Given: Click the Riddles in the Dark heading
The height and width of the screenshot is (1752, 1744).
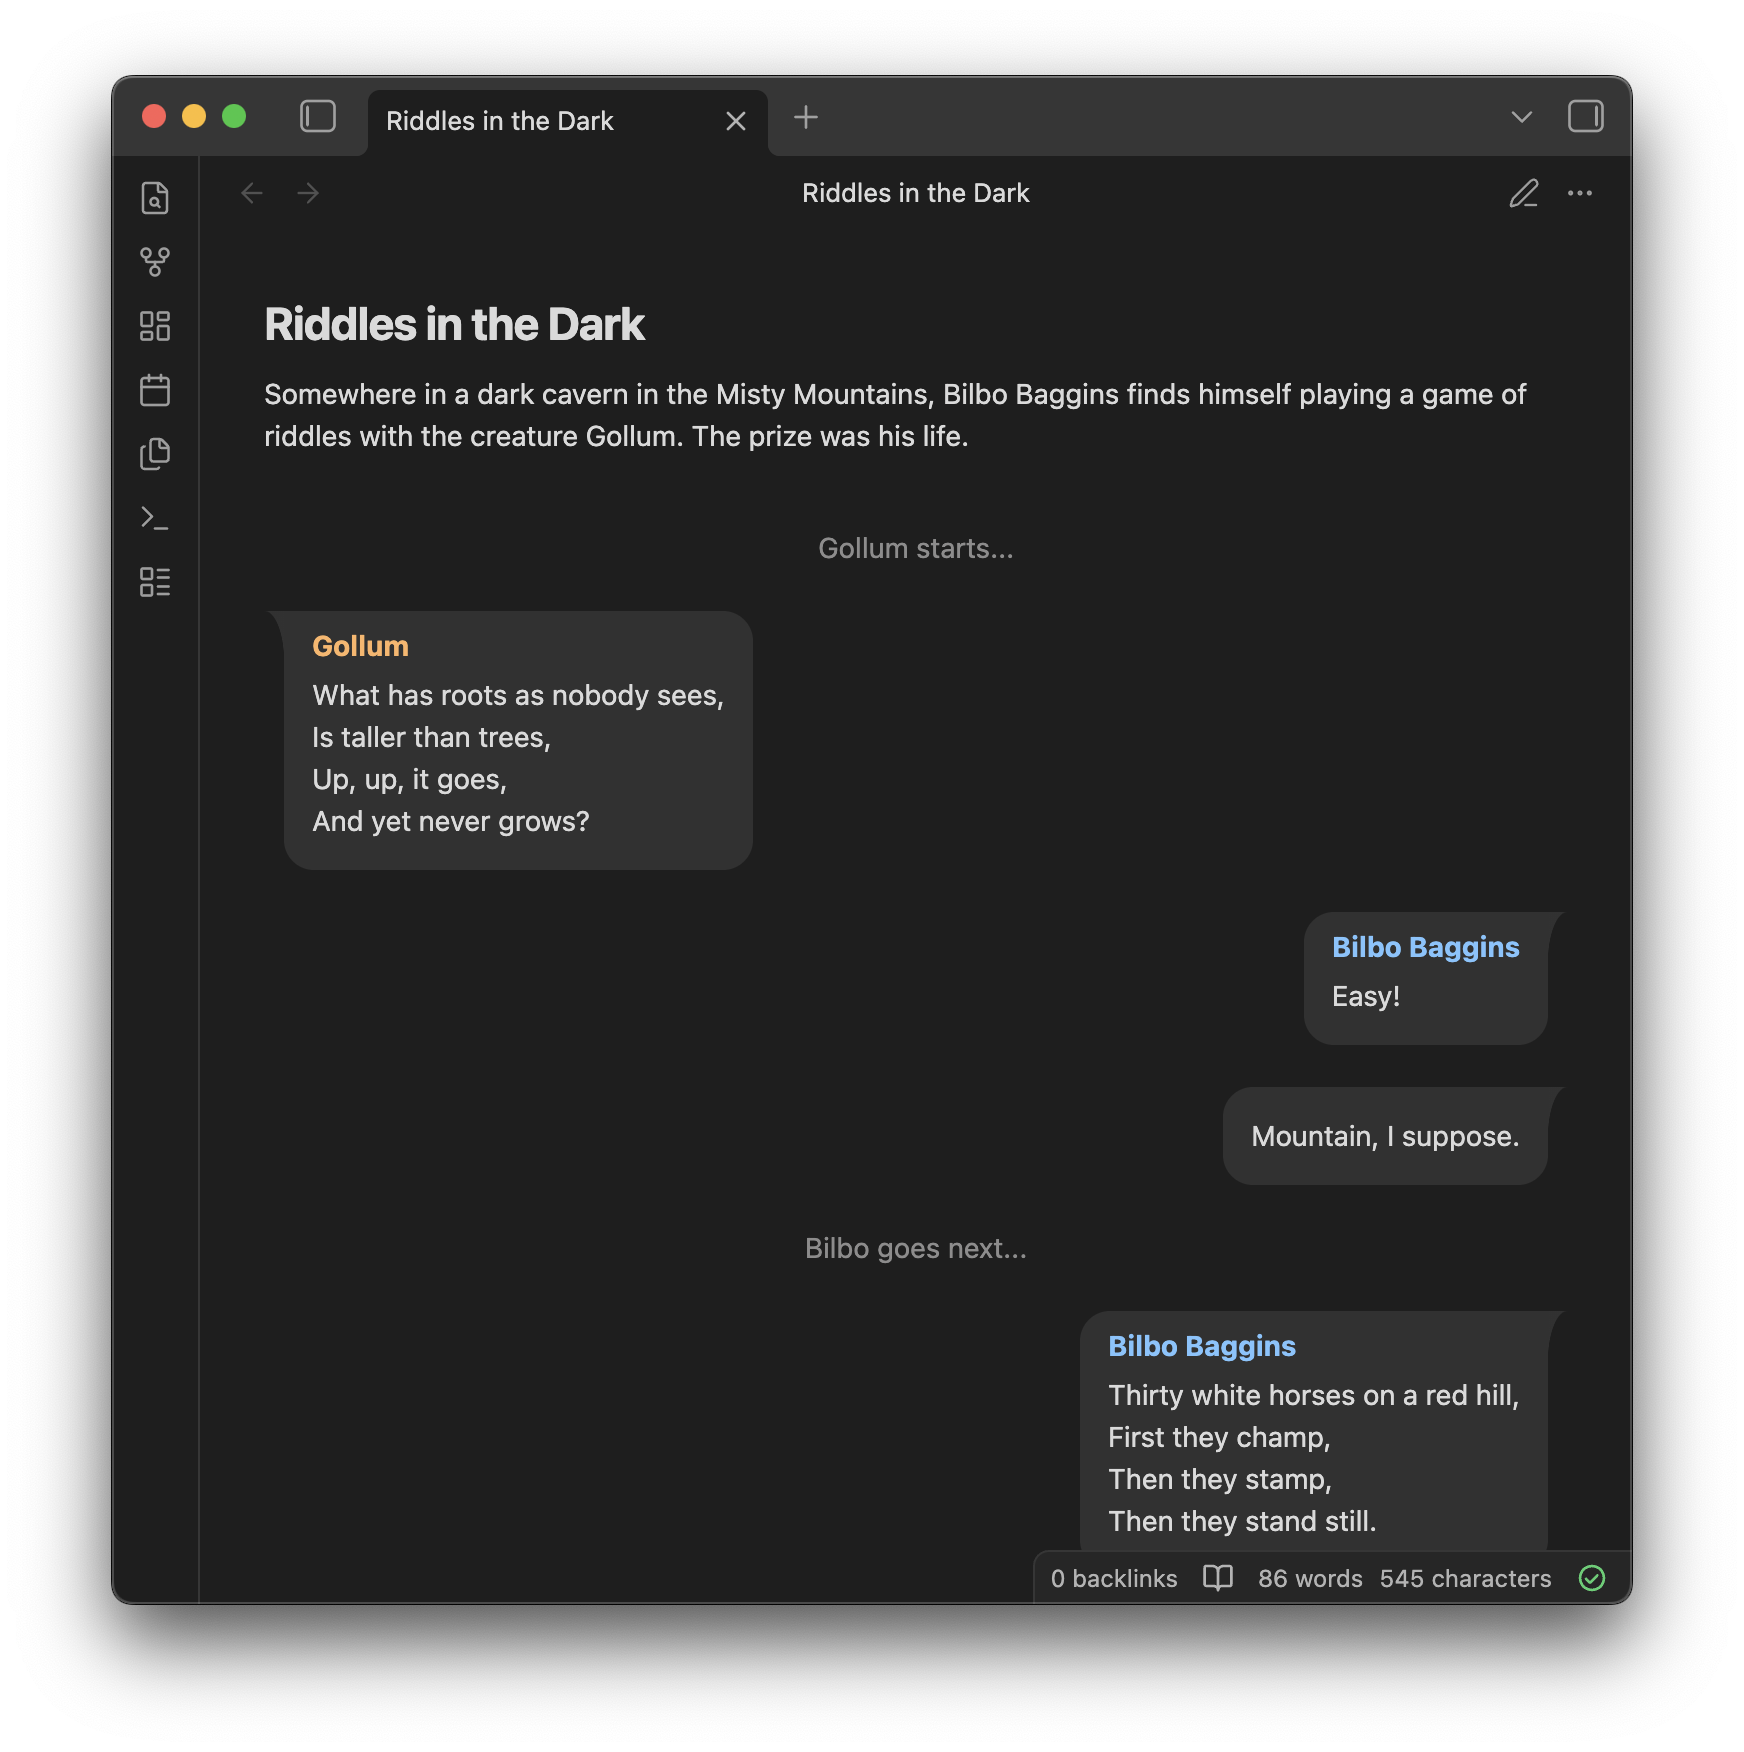Looking at the screenshot, I should point(454,325).
